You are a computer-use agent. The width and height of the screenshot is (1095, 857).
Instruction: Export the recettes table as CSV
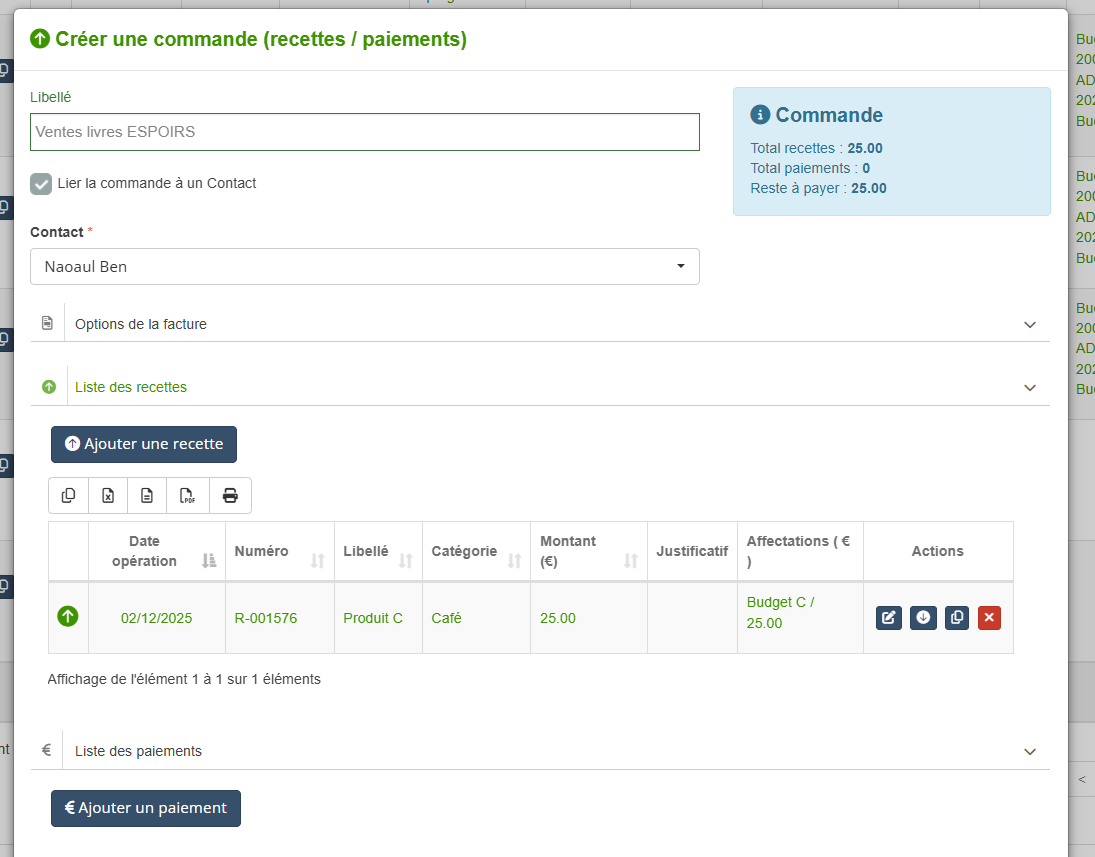(147, 495)
